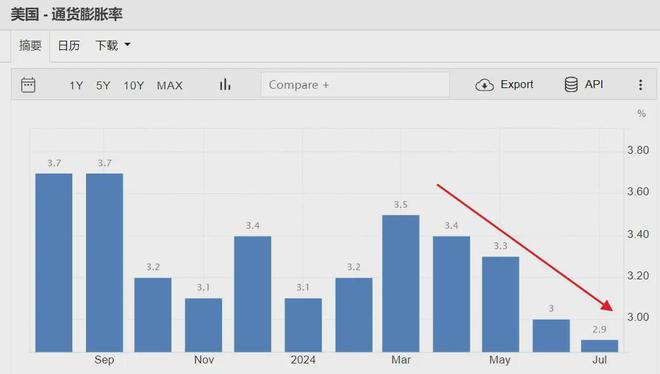Select the 5Y time range
This screenshot has width=660, height=374.
click(x=103, y=86)
